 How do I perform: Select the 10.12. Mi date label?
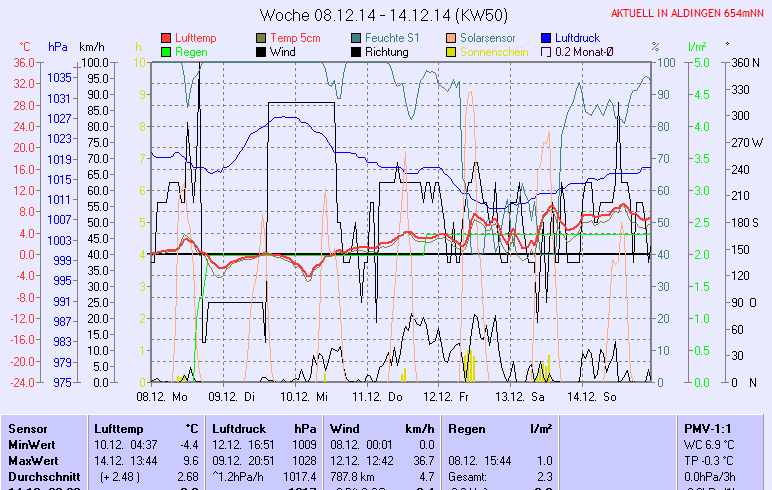point(304,397)
